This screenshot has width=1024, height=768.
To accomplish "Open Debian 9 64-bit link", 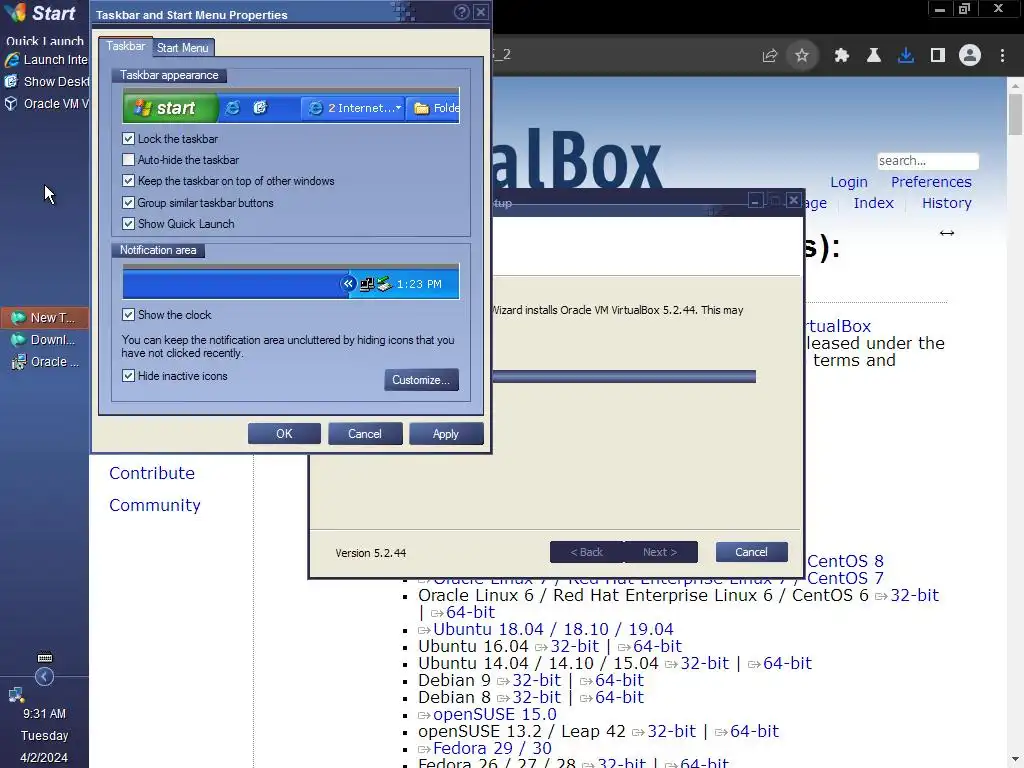I will 619,680.
